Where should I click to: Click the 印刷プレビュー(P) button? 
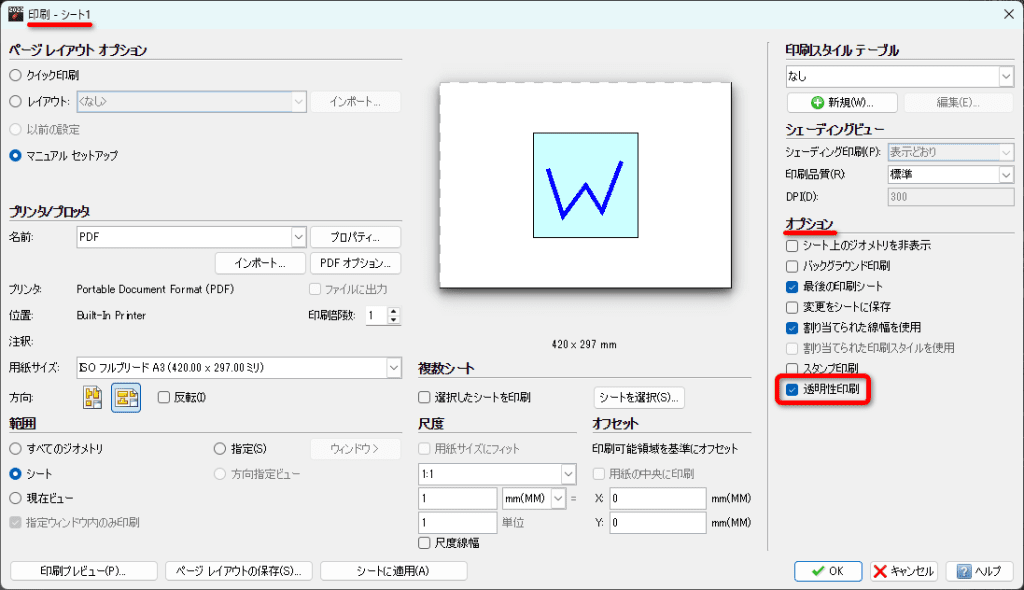coord(84,571)
